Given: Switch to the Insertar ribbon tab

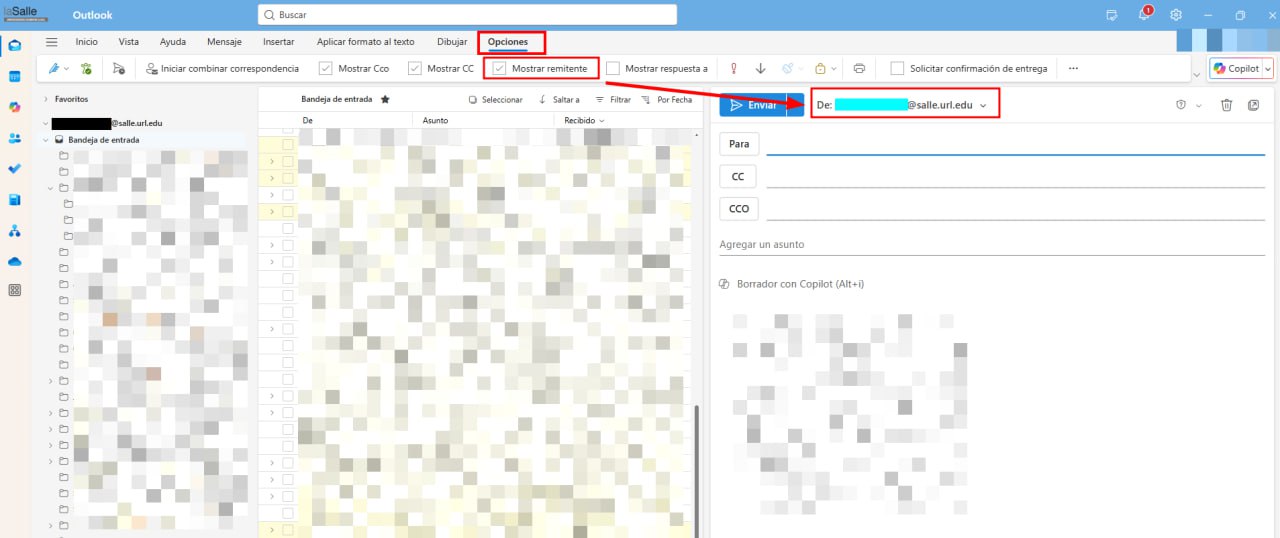Looking at the screenshot, I should [x=278, y=42].
